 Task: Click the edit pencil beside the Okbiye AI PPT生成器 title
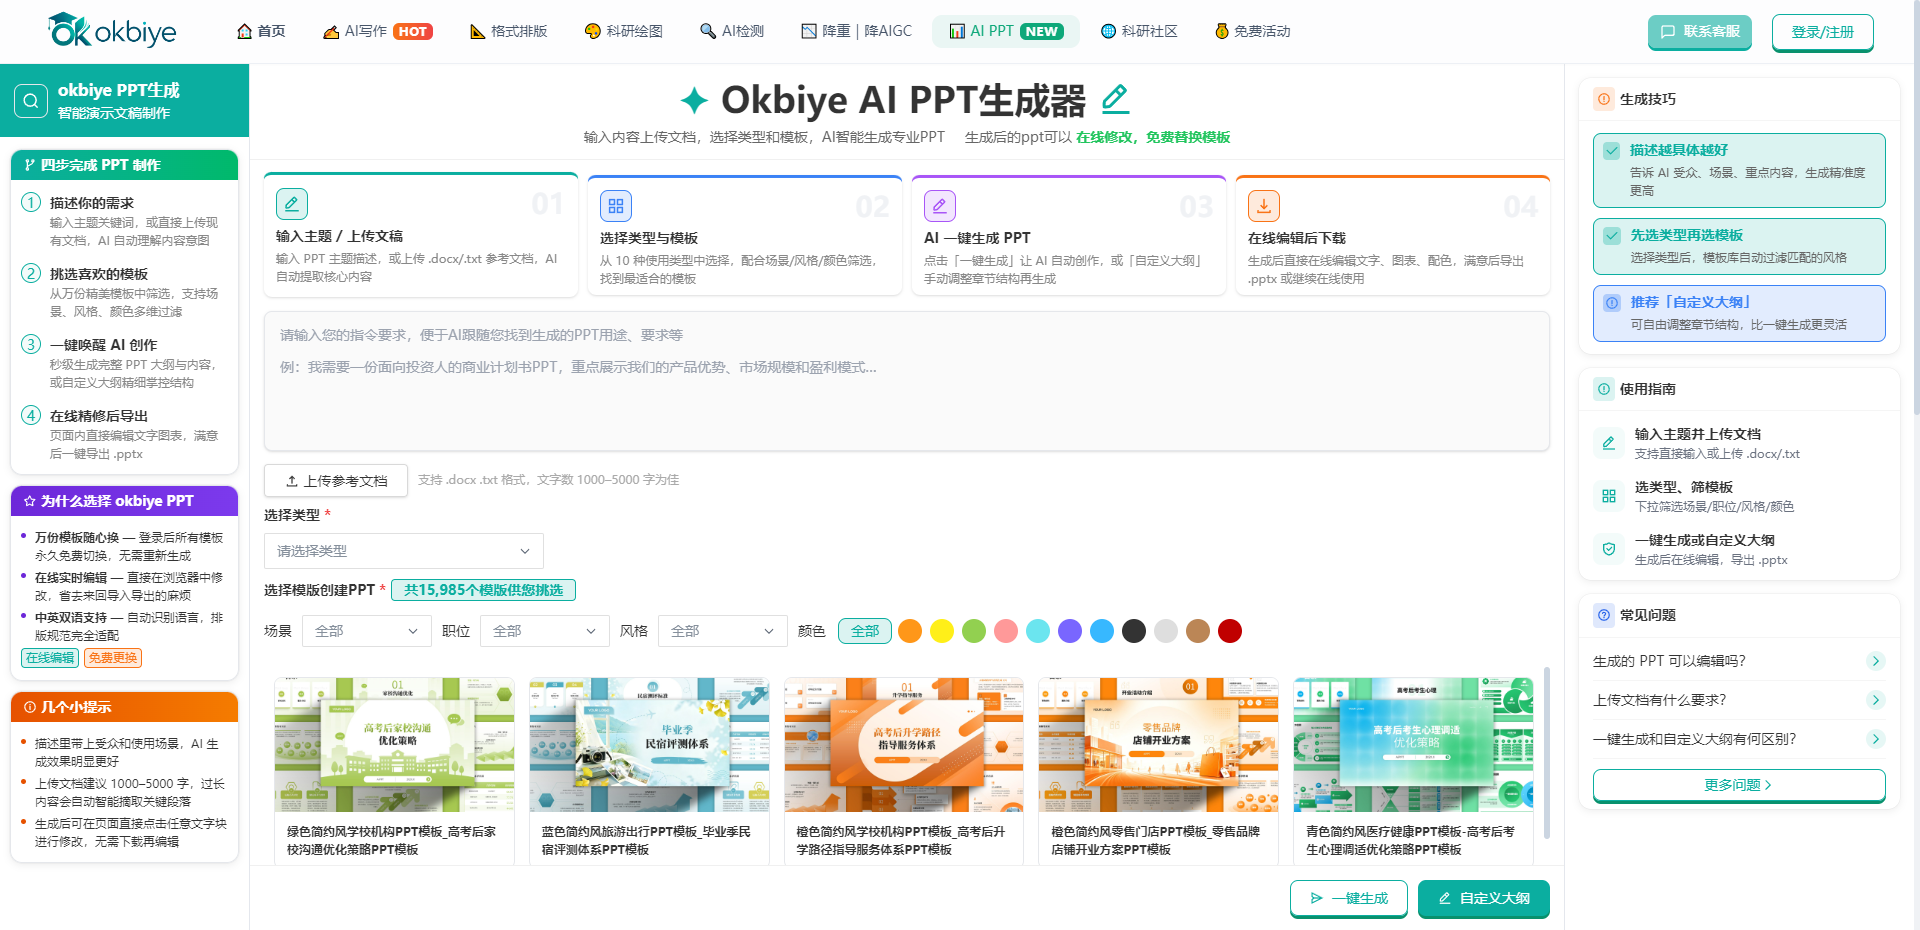(1115, 98)
